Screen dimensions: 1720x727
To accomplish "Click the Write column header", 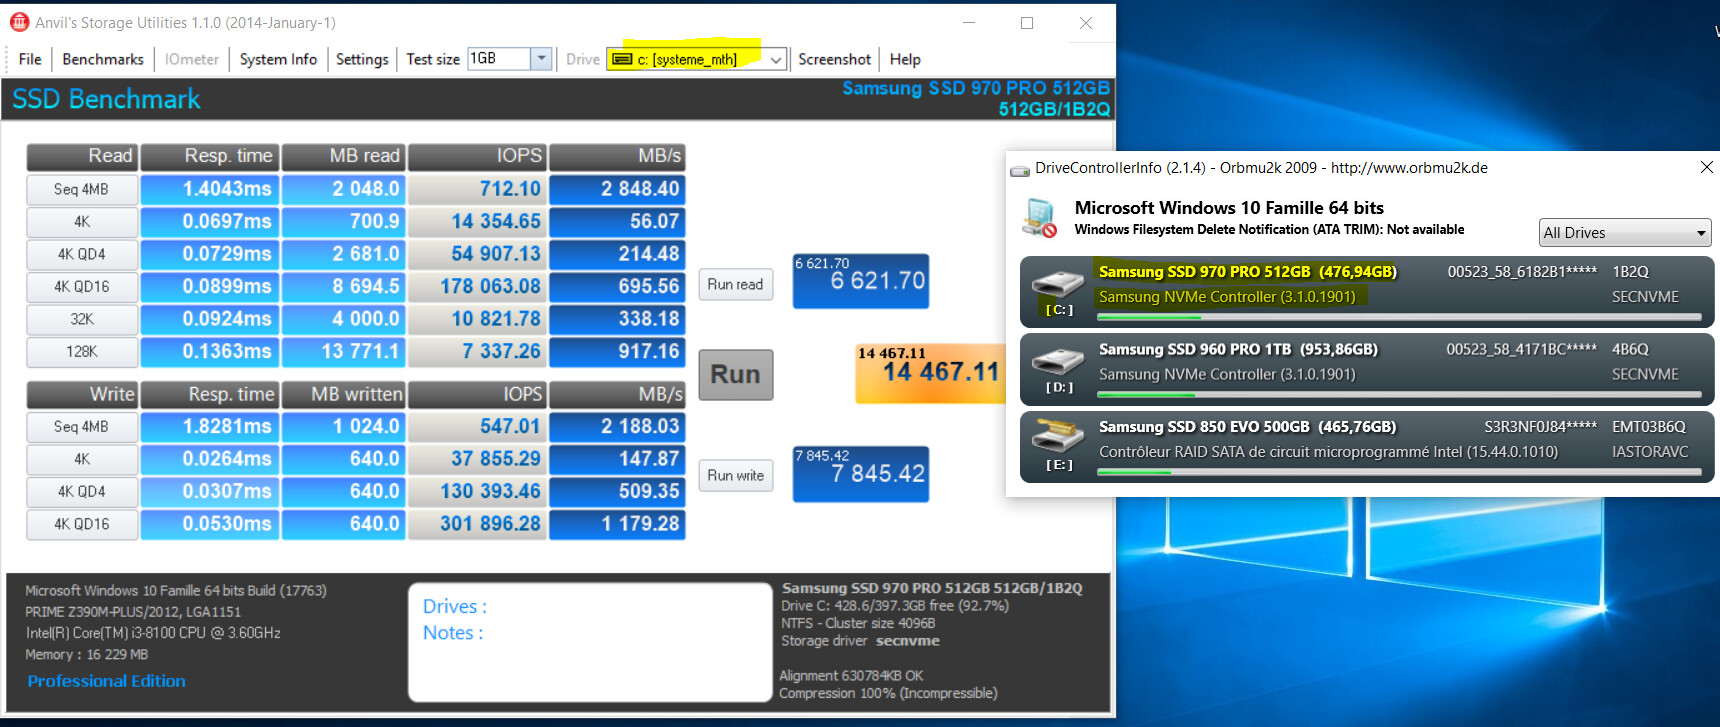I will click(82, 394).
